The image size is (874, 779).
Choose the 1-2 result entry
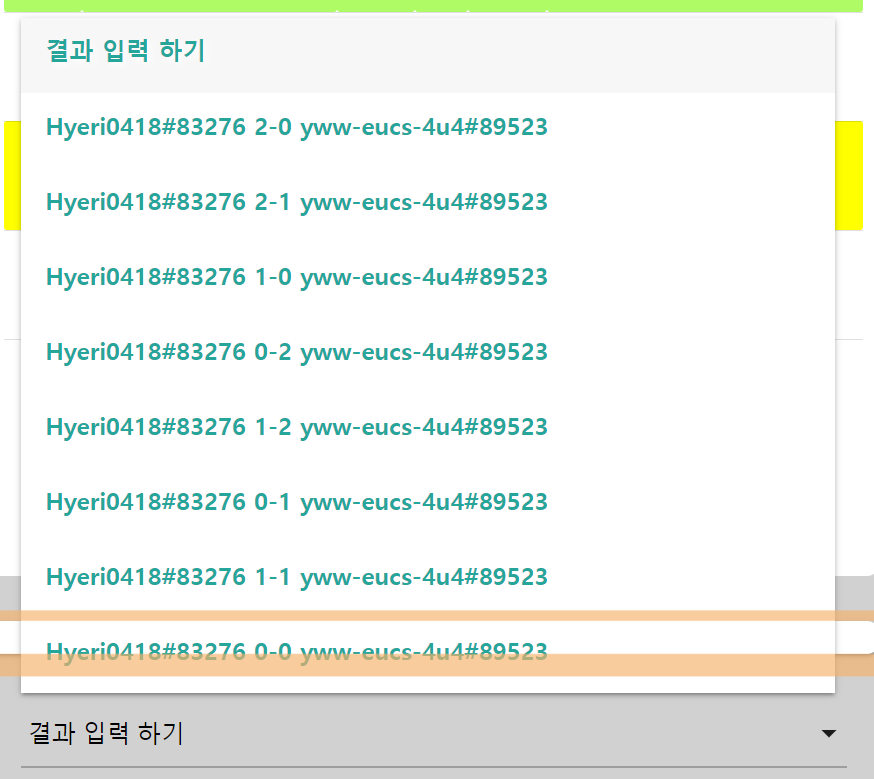(428, 427)
